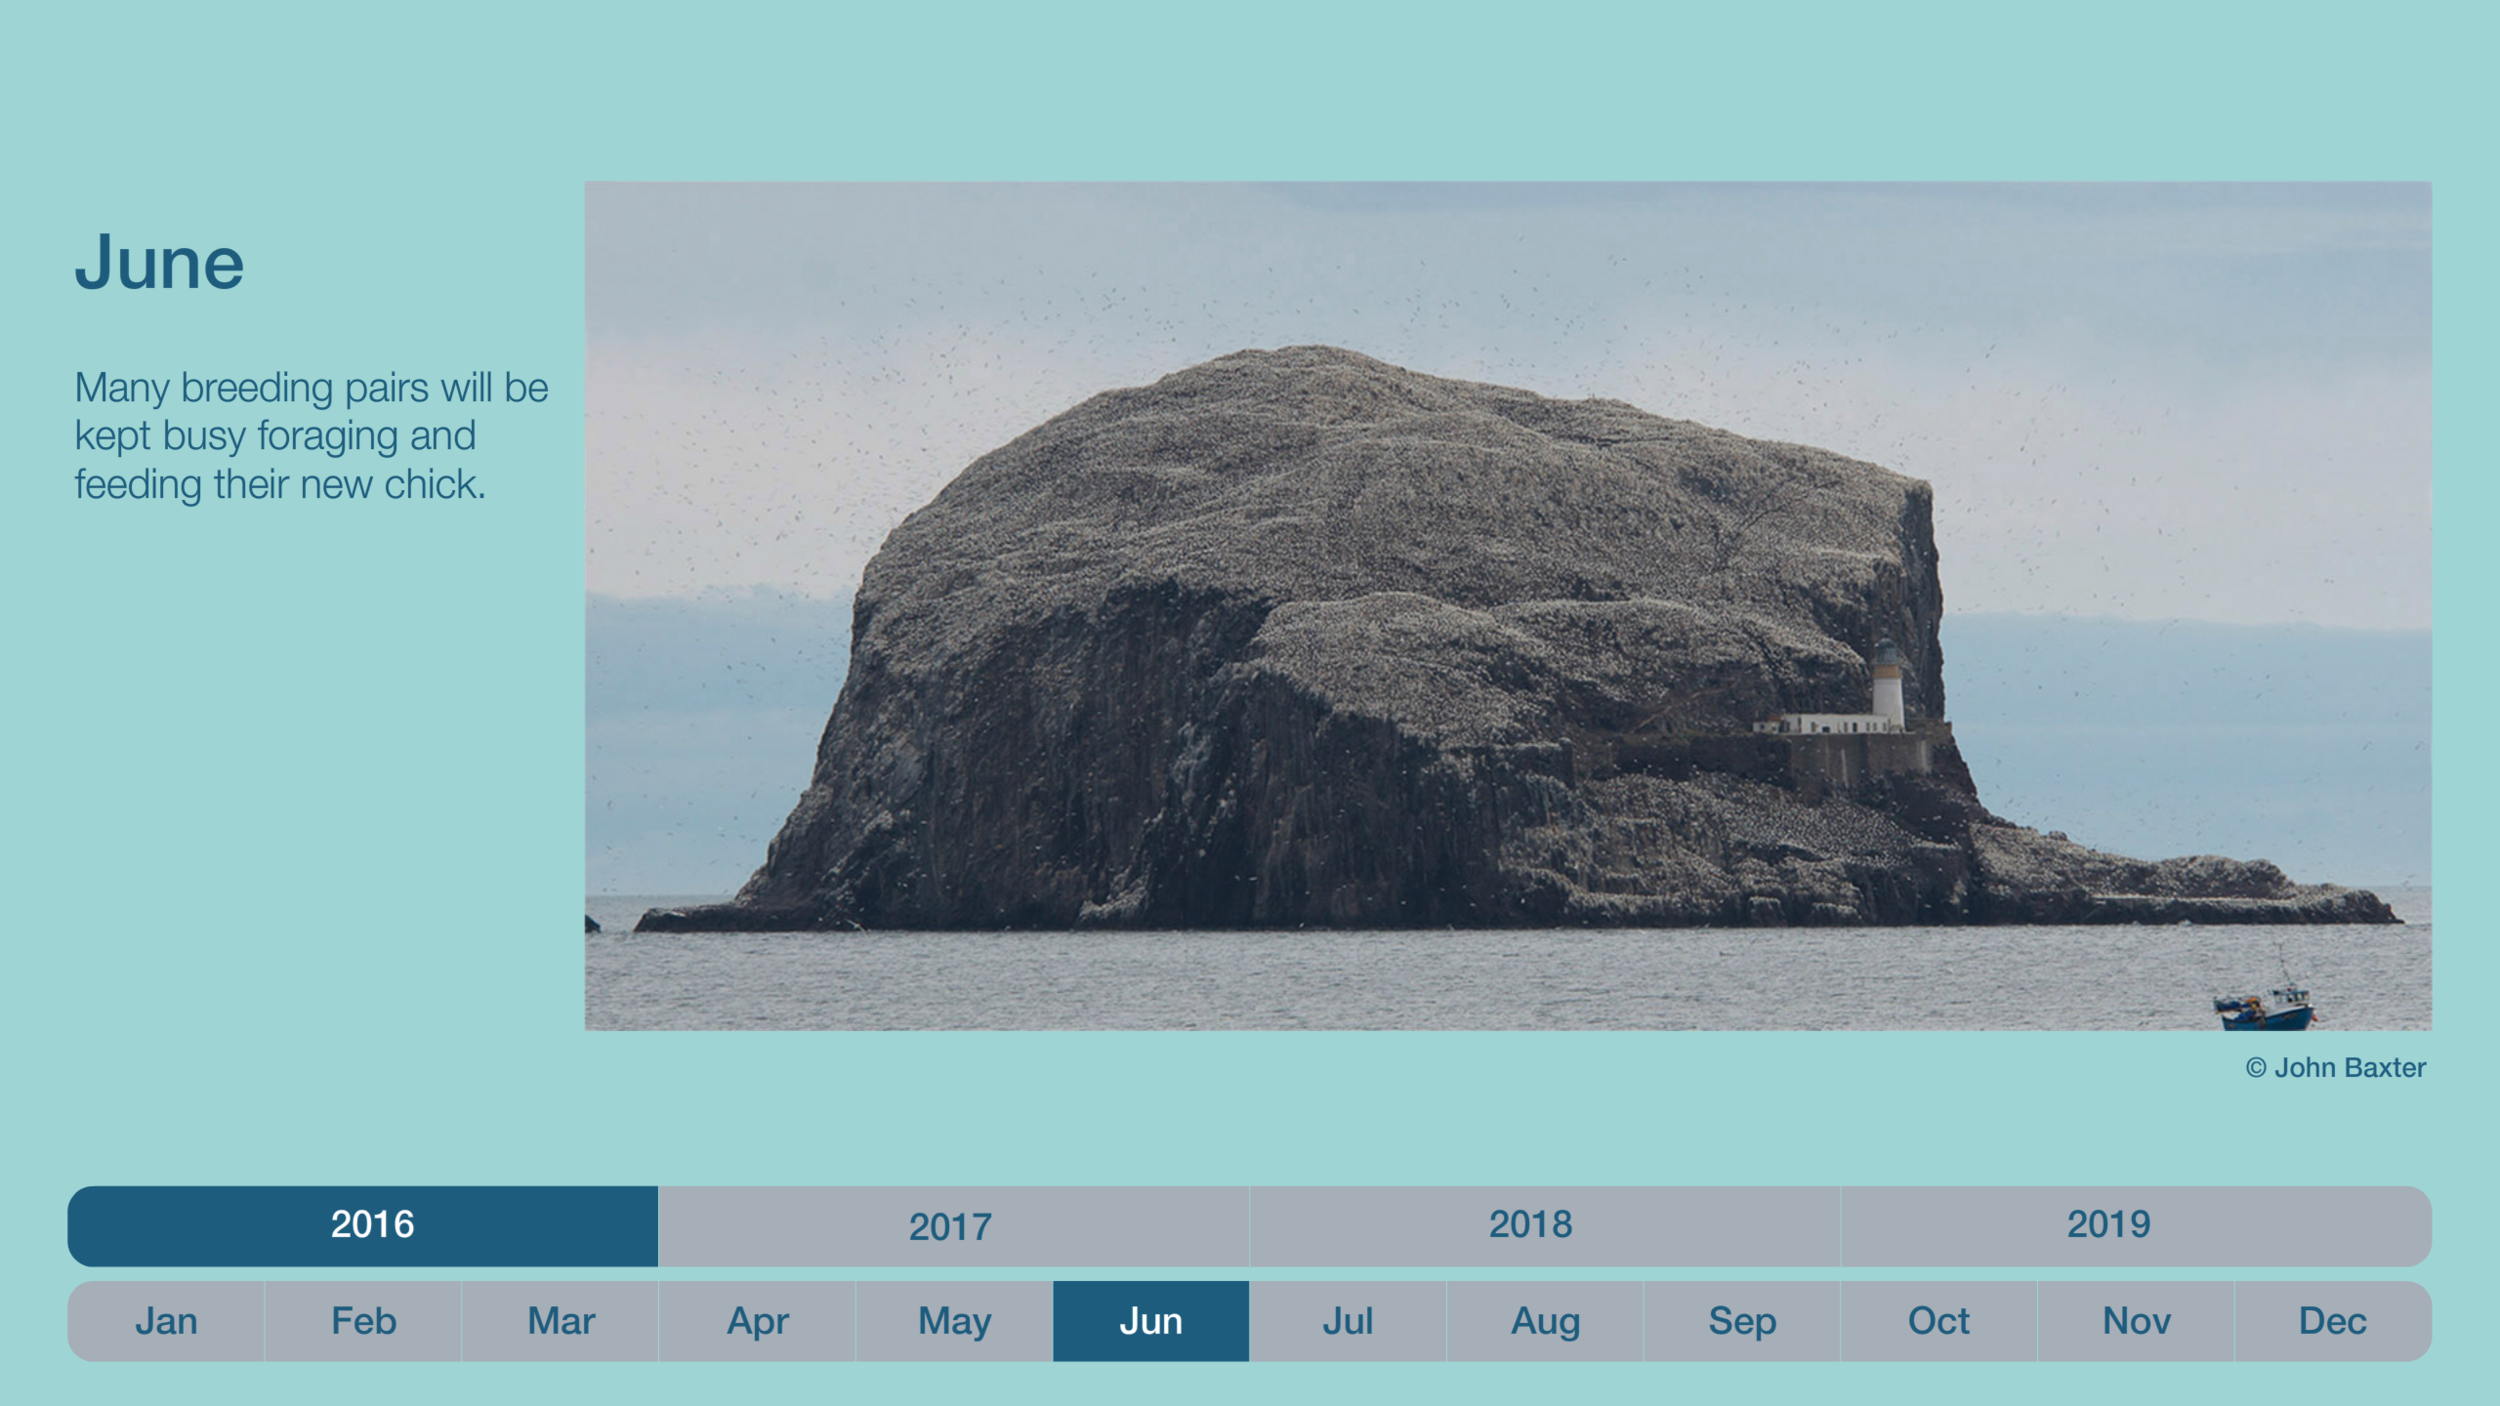The height and width of the screenshot is (1406, 2500).
Task: Advance to Jul month
Action: tap(1347, 1321)
